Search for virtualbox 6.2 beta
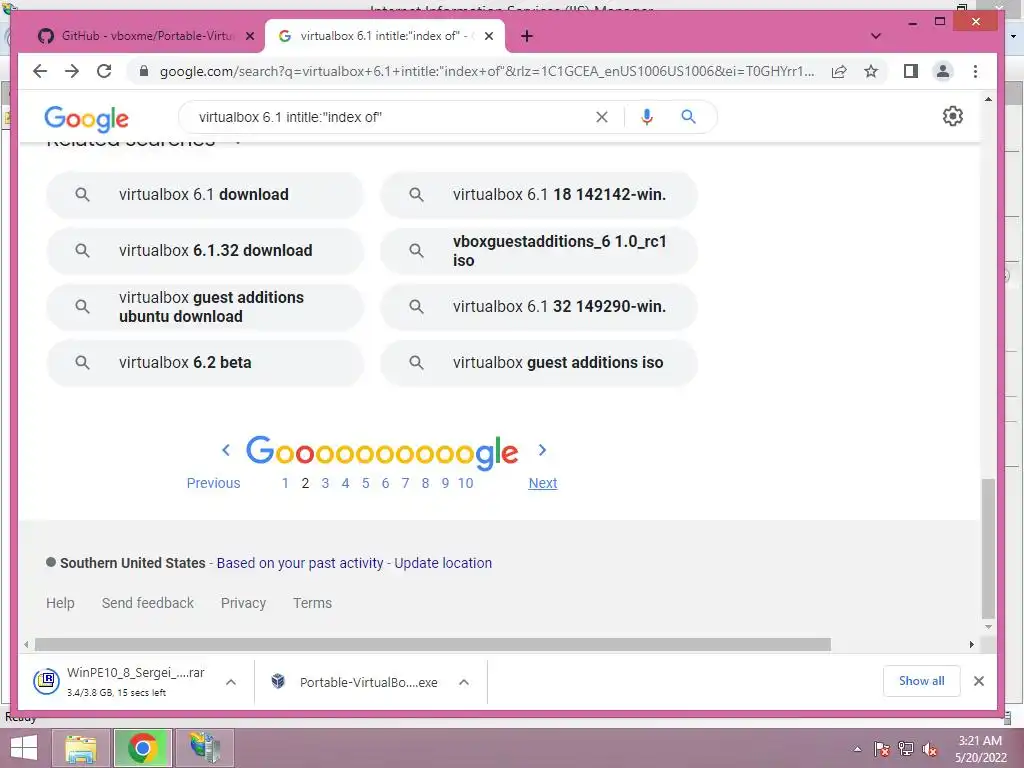 tap(204, 362)
